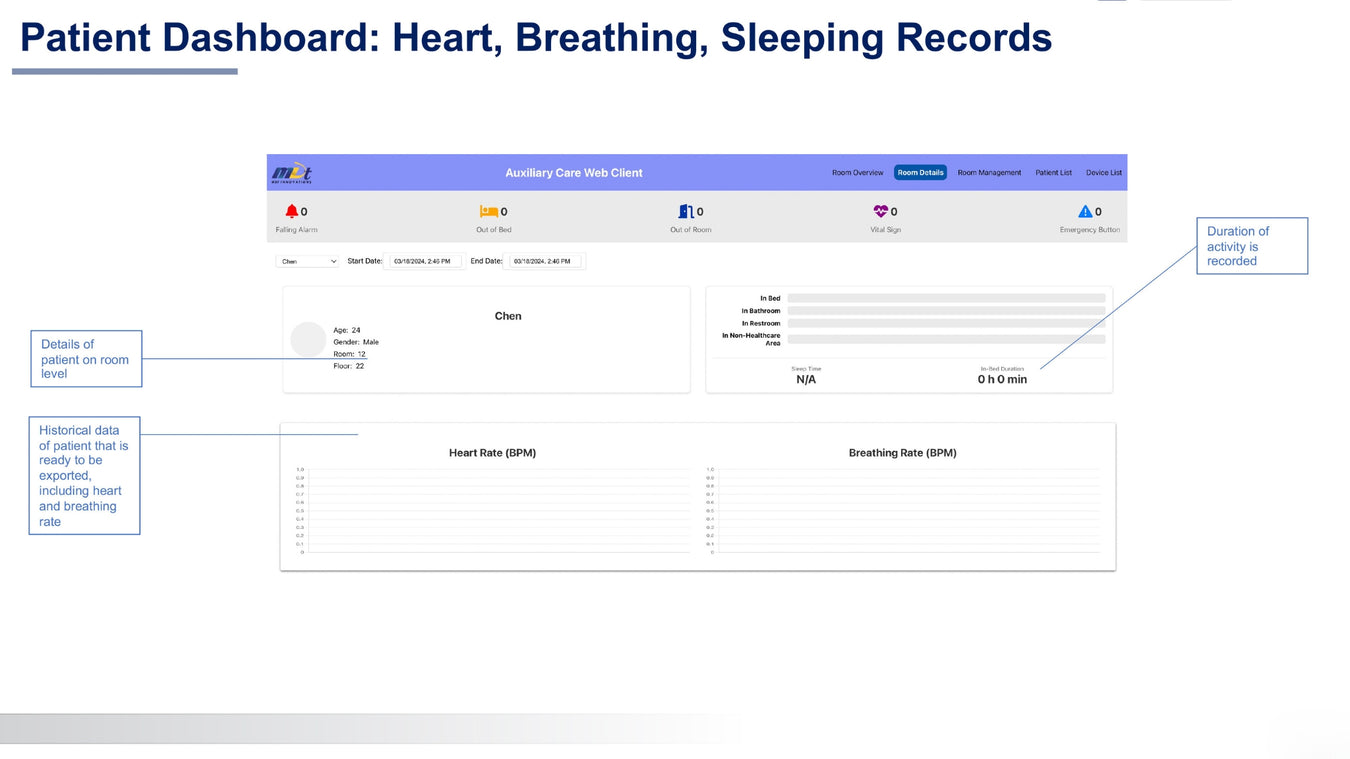Click the Out of Bed icon
The image size is (1350, 759).
(488, 211)
